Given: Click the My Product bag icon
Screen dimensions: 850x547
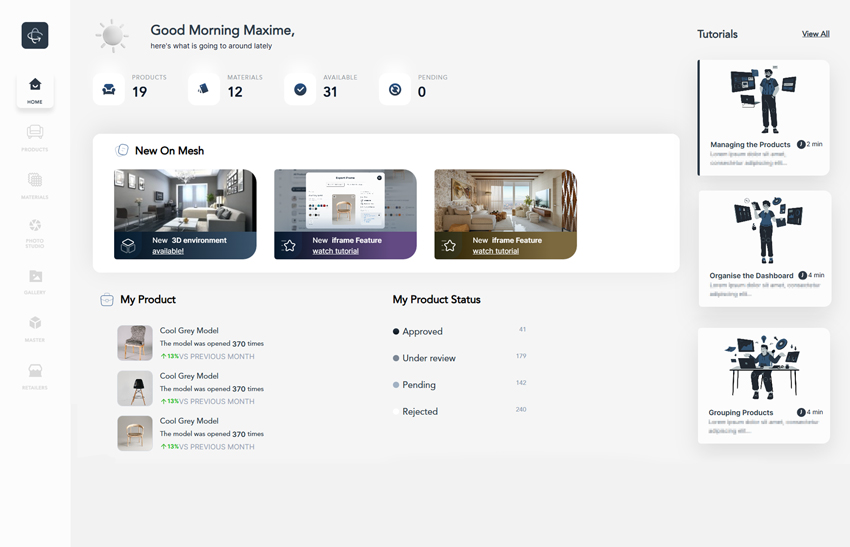Looking at the screenshot, I should pyautogui.click(x=107, y=299).
